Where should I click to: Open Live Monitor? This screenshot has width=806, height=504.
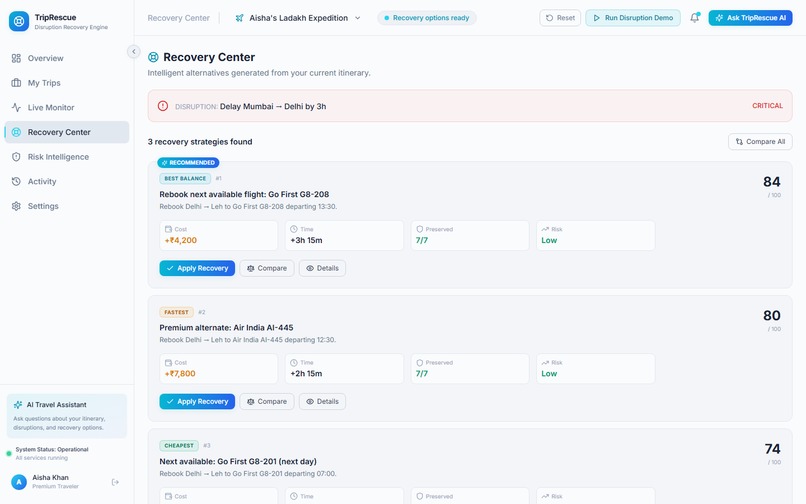67,107
